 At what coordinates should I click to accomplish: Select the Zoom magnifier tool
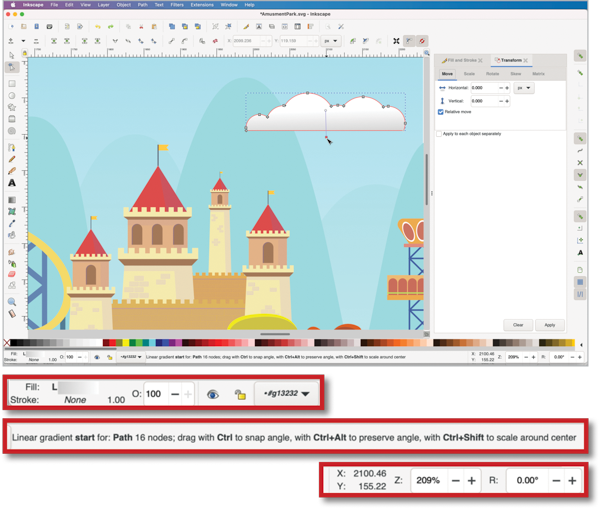[x=12, y=302]
